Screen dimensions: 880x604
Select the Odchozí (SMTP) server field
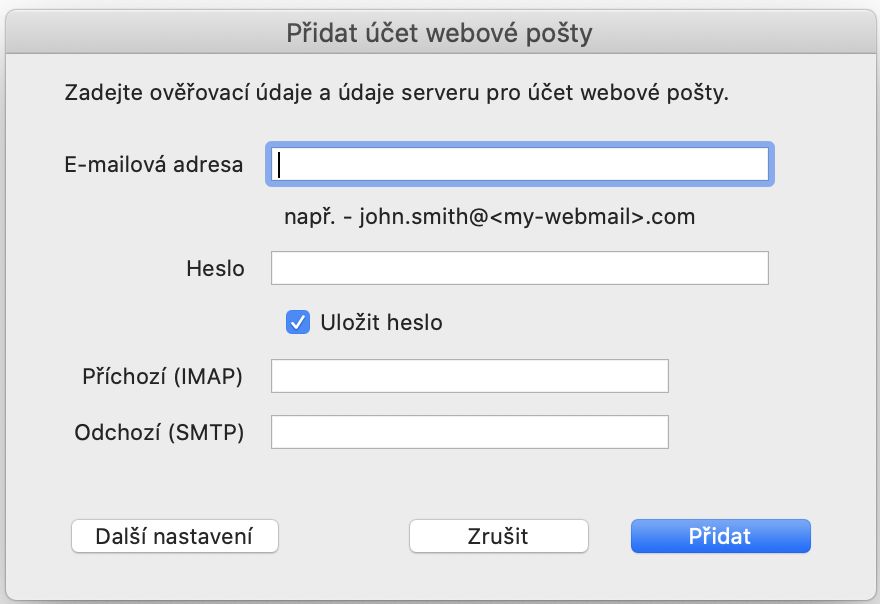[x=469, y=431]
